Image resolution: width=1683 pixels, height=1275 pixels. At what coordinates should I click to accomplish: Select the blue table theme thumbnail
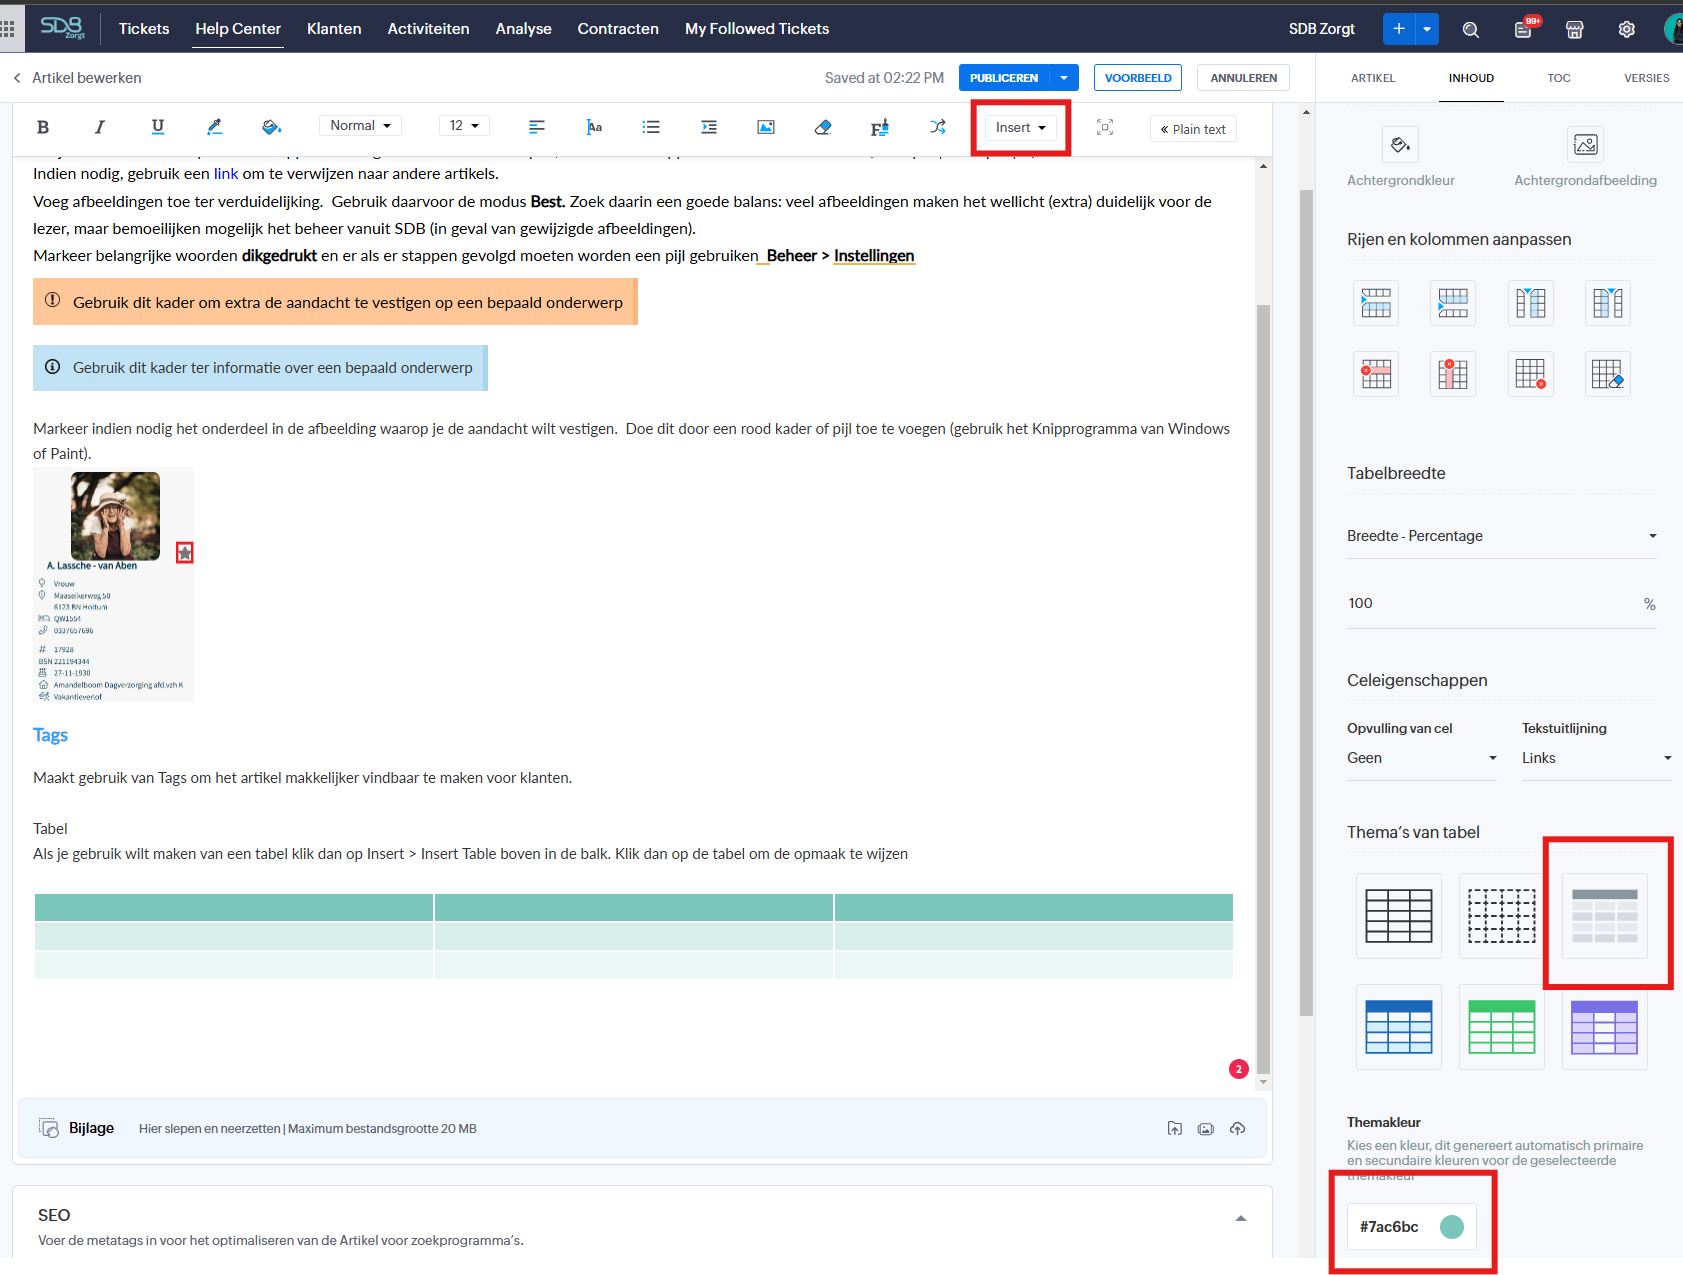[1398, 1027]
